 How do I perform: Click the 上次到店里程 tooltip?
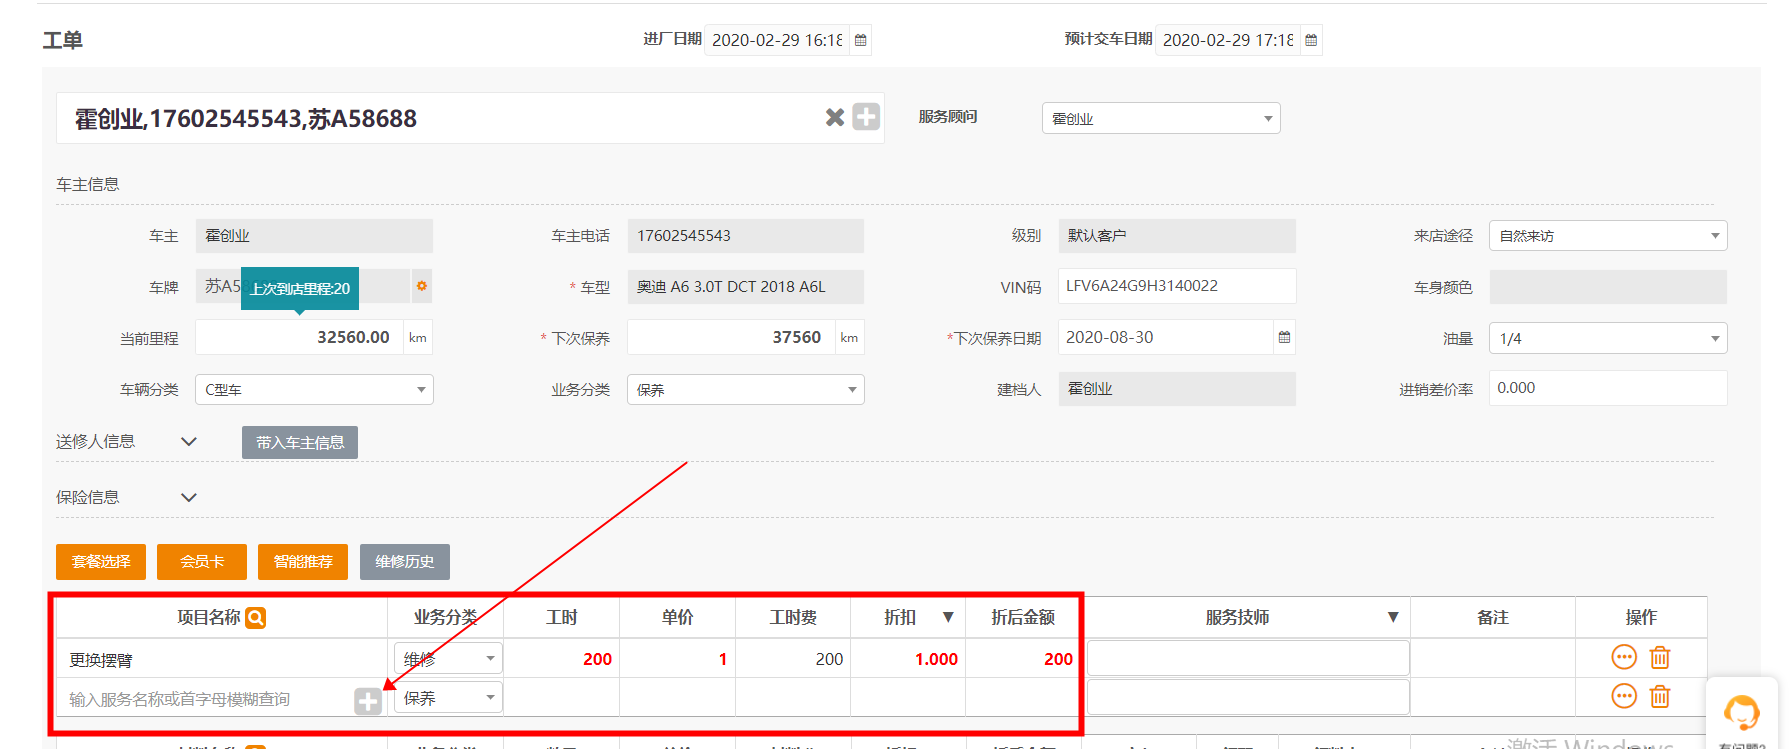300,289
